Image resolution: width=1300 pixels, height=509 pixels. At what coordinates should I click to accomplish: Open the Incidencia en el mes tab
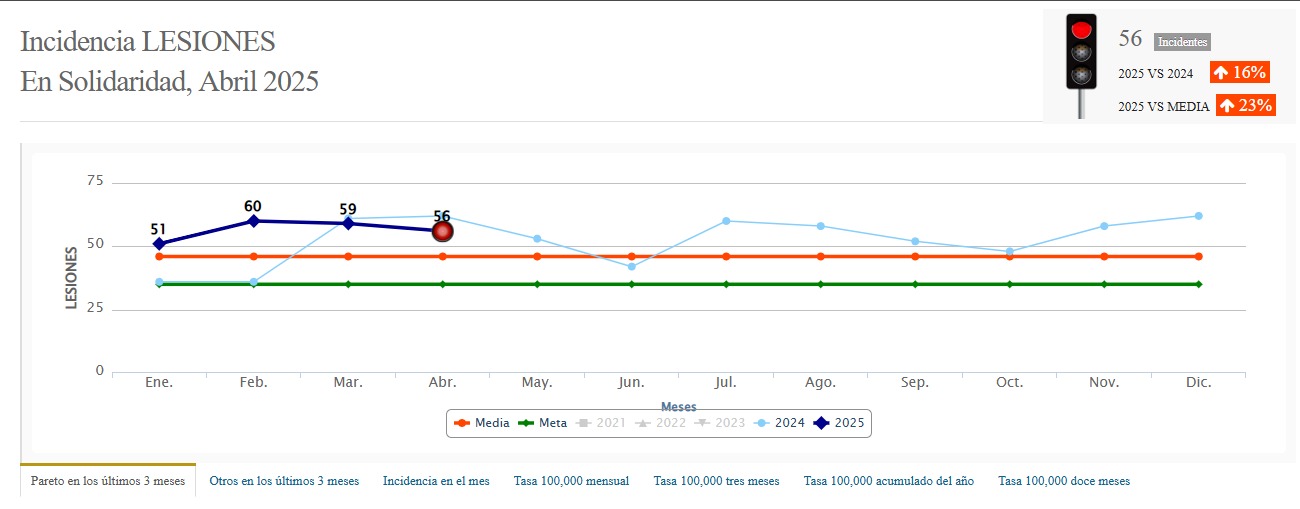[436, 481]
